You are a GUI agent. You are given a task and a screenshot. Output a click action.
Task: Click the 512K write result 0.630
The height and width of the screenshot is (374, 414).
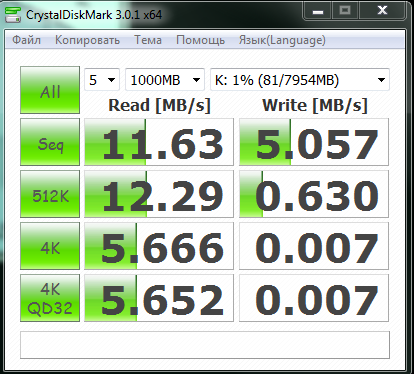(314, 194)
